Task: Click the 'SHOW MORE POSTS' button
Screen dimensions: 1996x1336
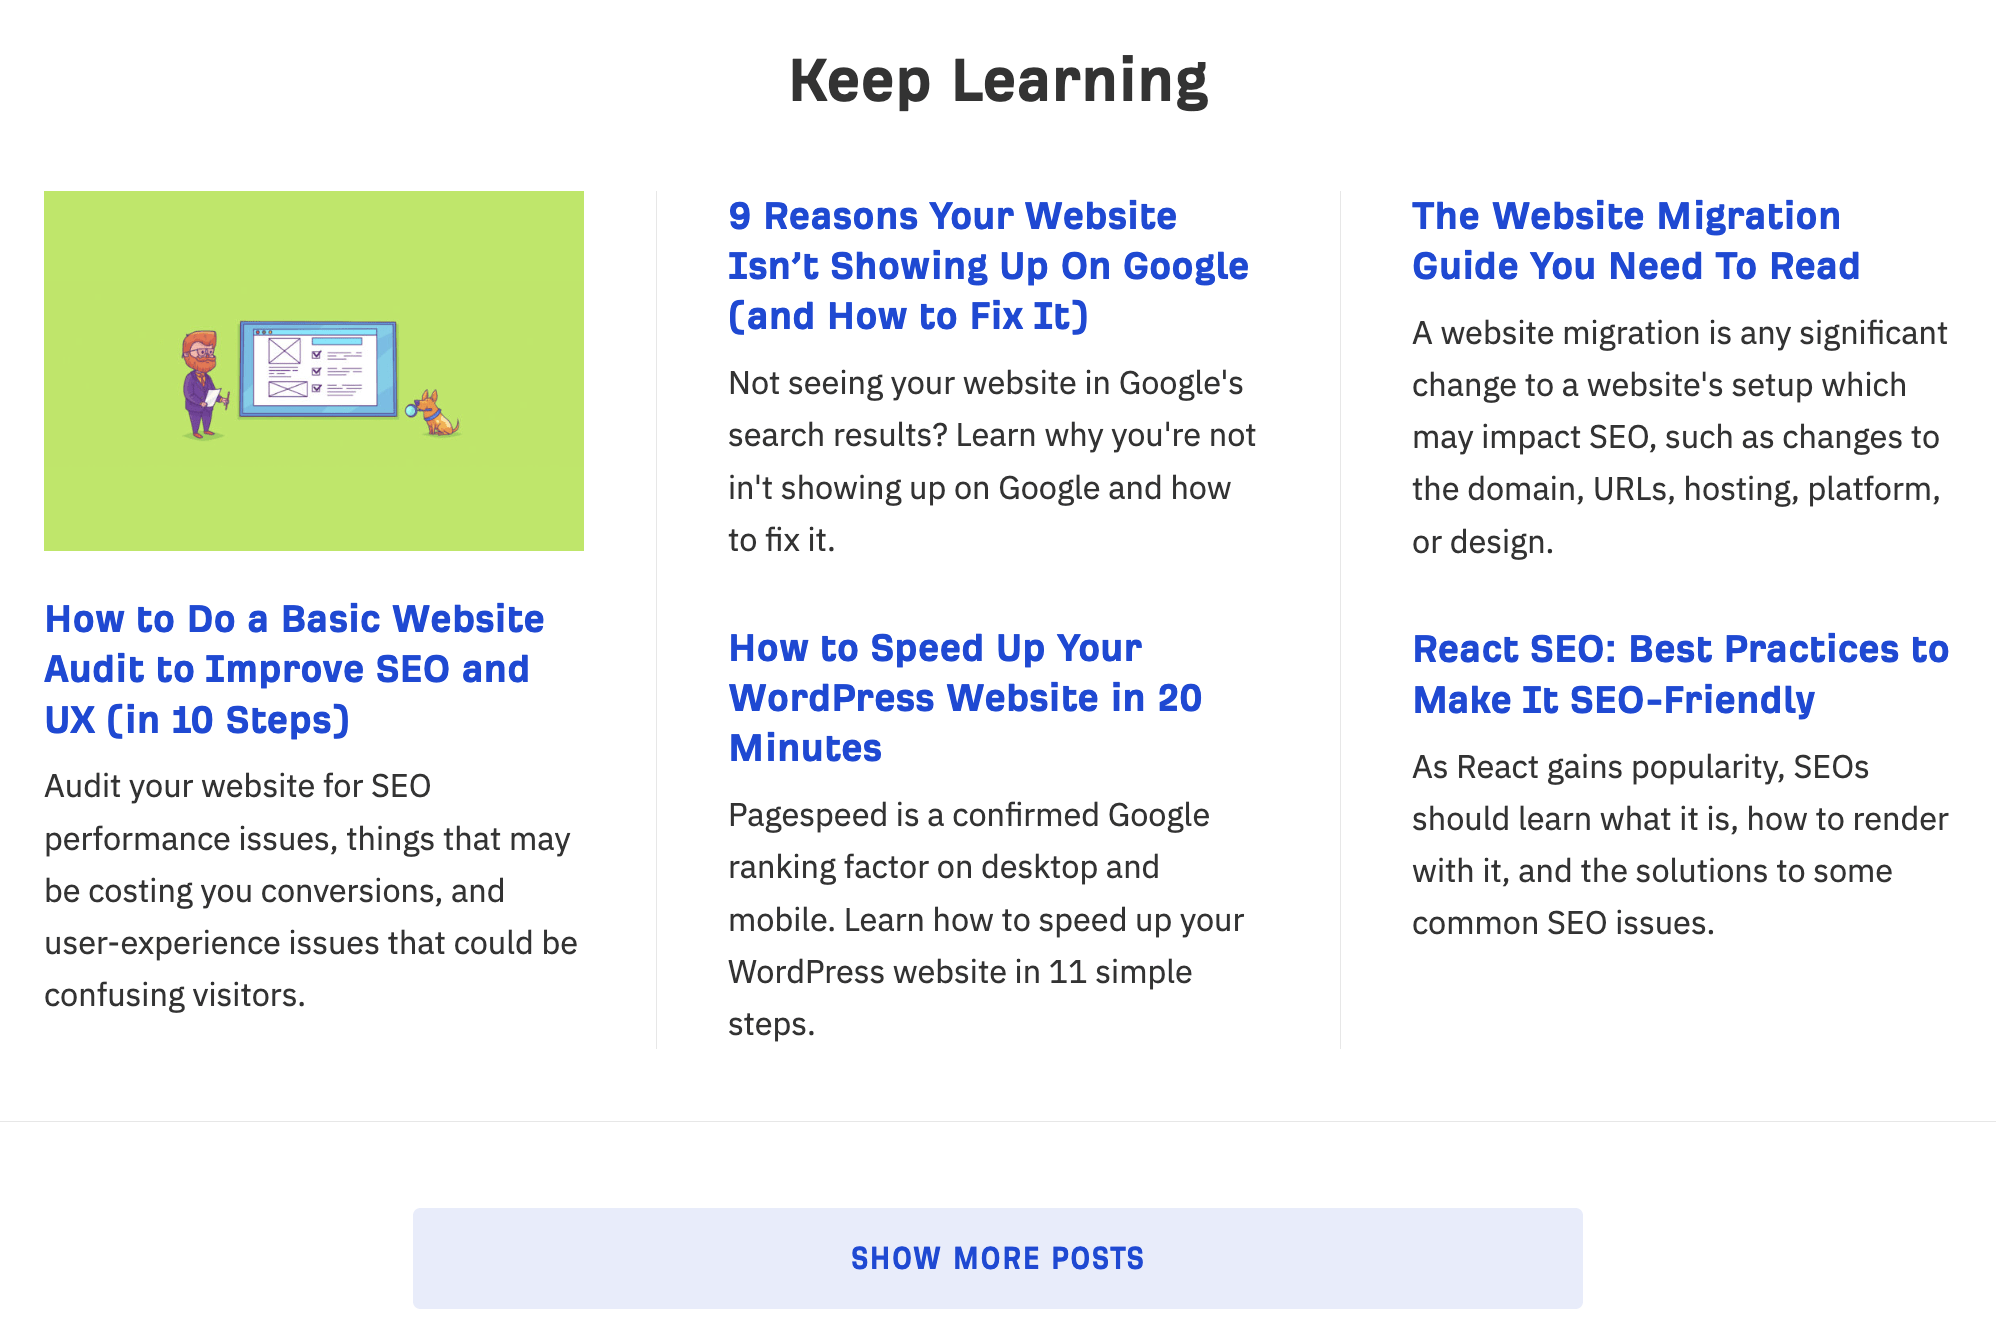Action: [999, 1257]
